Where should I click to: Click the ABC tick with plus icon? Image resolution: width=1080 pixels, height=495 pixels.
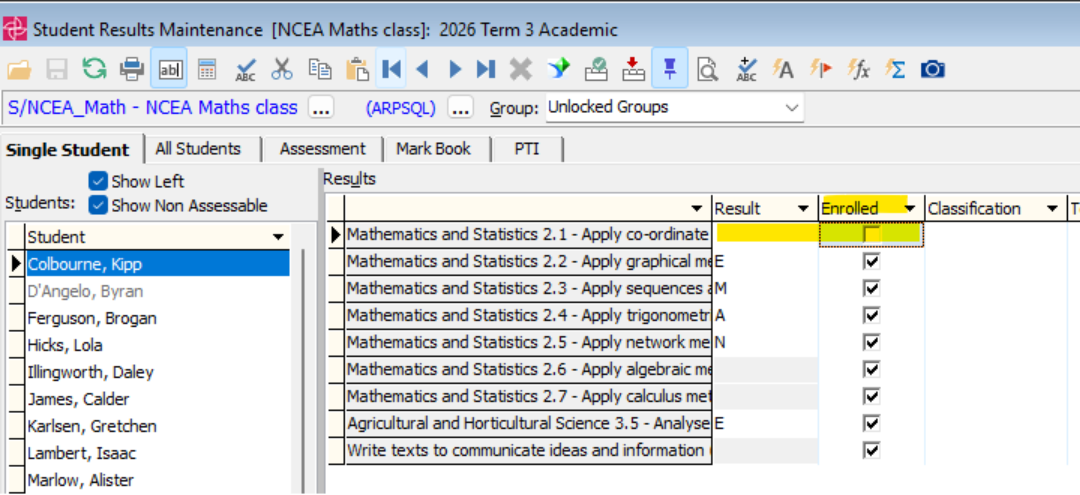745,69
